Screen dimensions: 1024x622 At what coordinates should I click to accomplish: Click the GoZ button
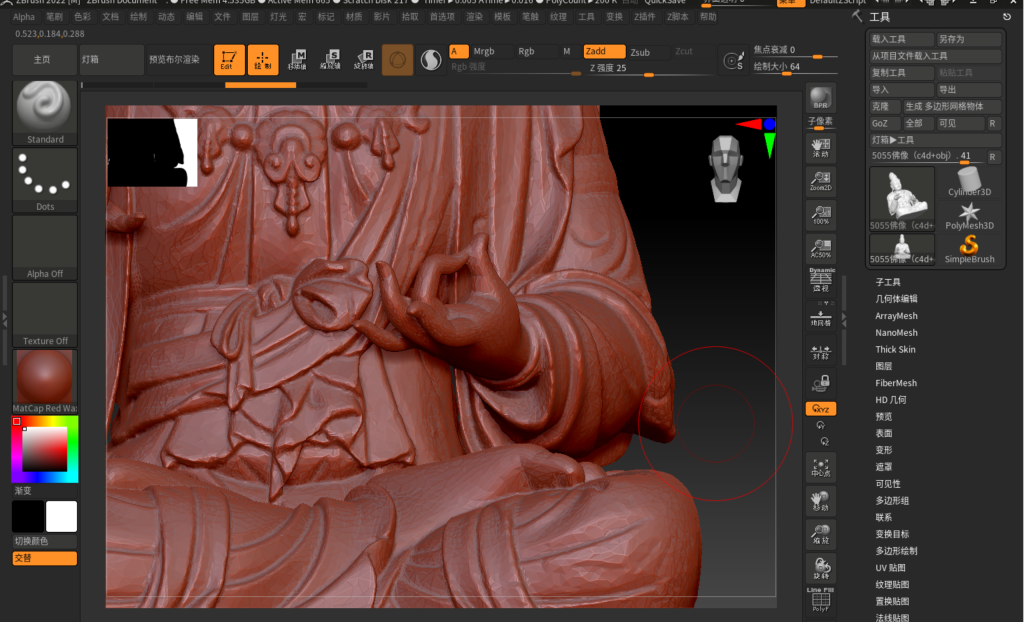[884, 123]
